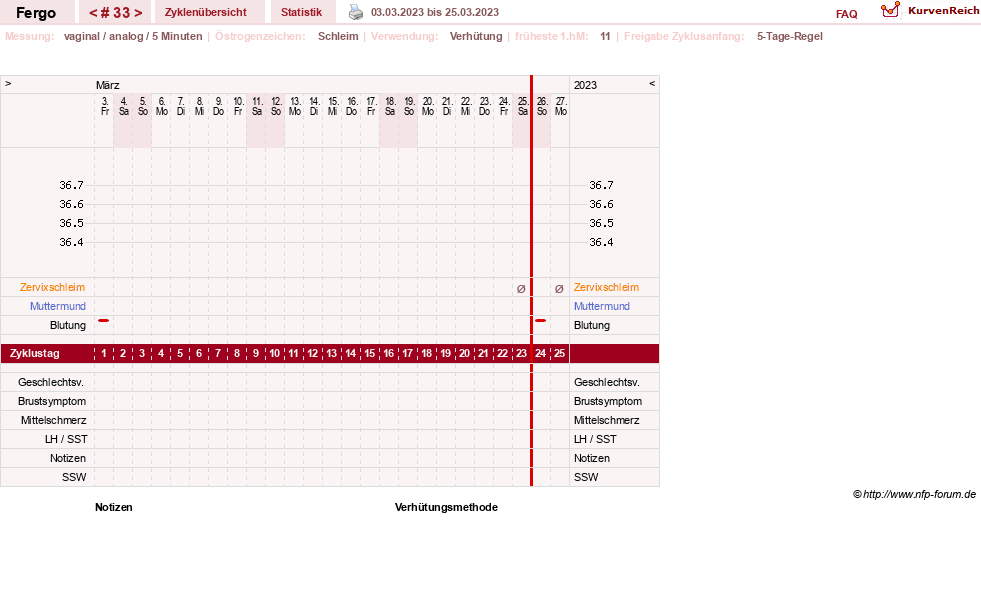Click the date header 26. So
Image resolution: width=981 pixels, height=606 pixels.
point(542,106)
